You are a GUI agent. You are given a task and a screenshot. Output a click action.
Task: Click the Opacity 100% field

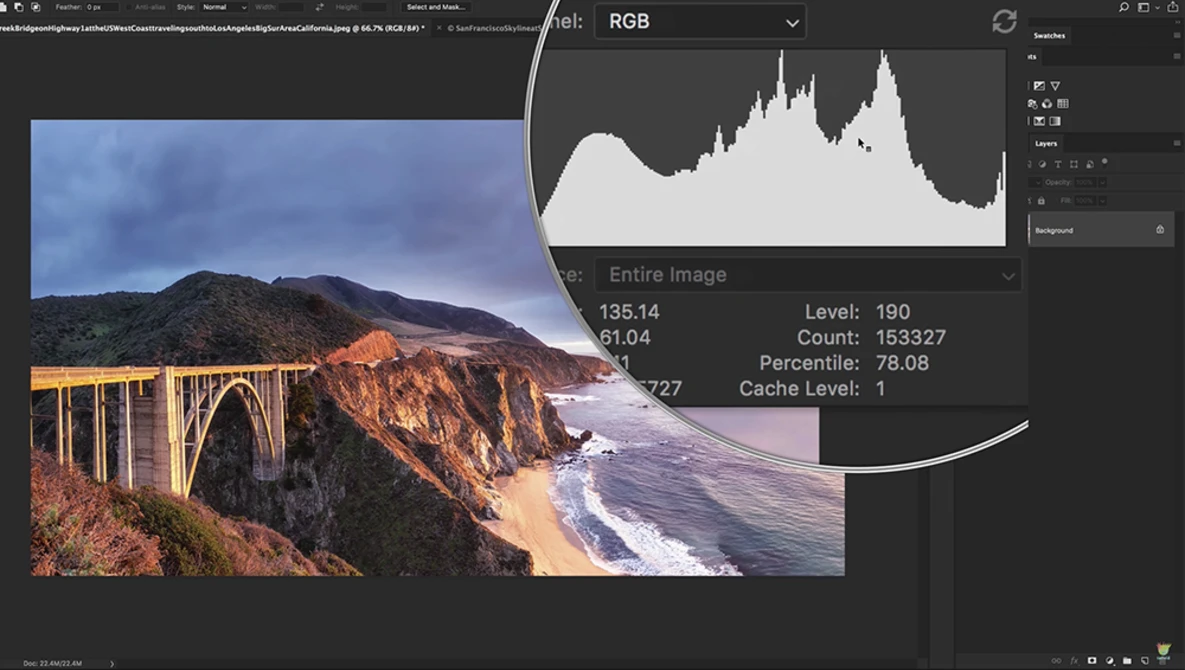1084,183
